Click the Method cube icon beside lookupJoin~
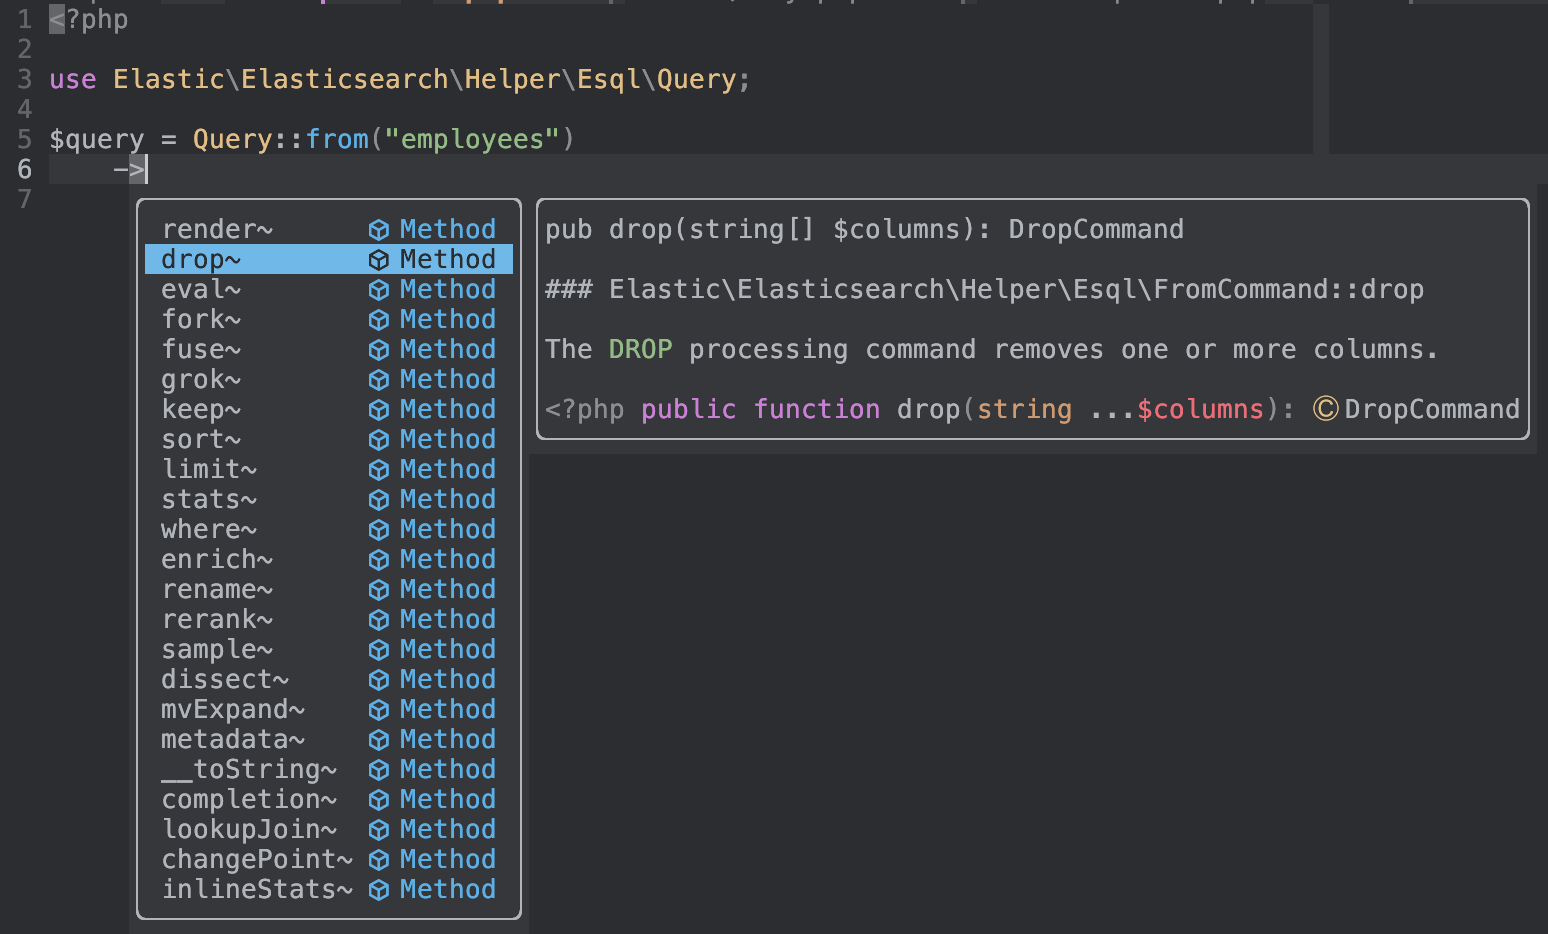The width and height of the screenshot is (1548, 934). pyautogui.click(x=380, y=829)
